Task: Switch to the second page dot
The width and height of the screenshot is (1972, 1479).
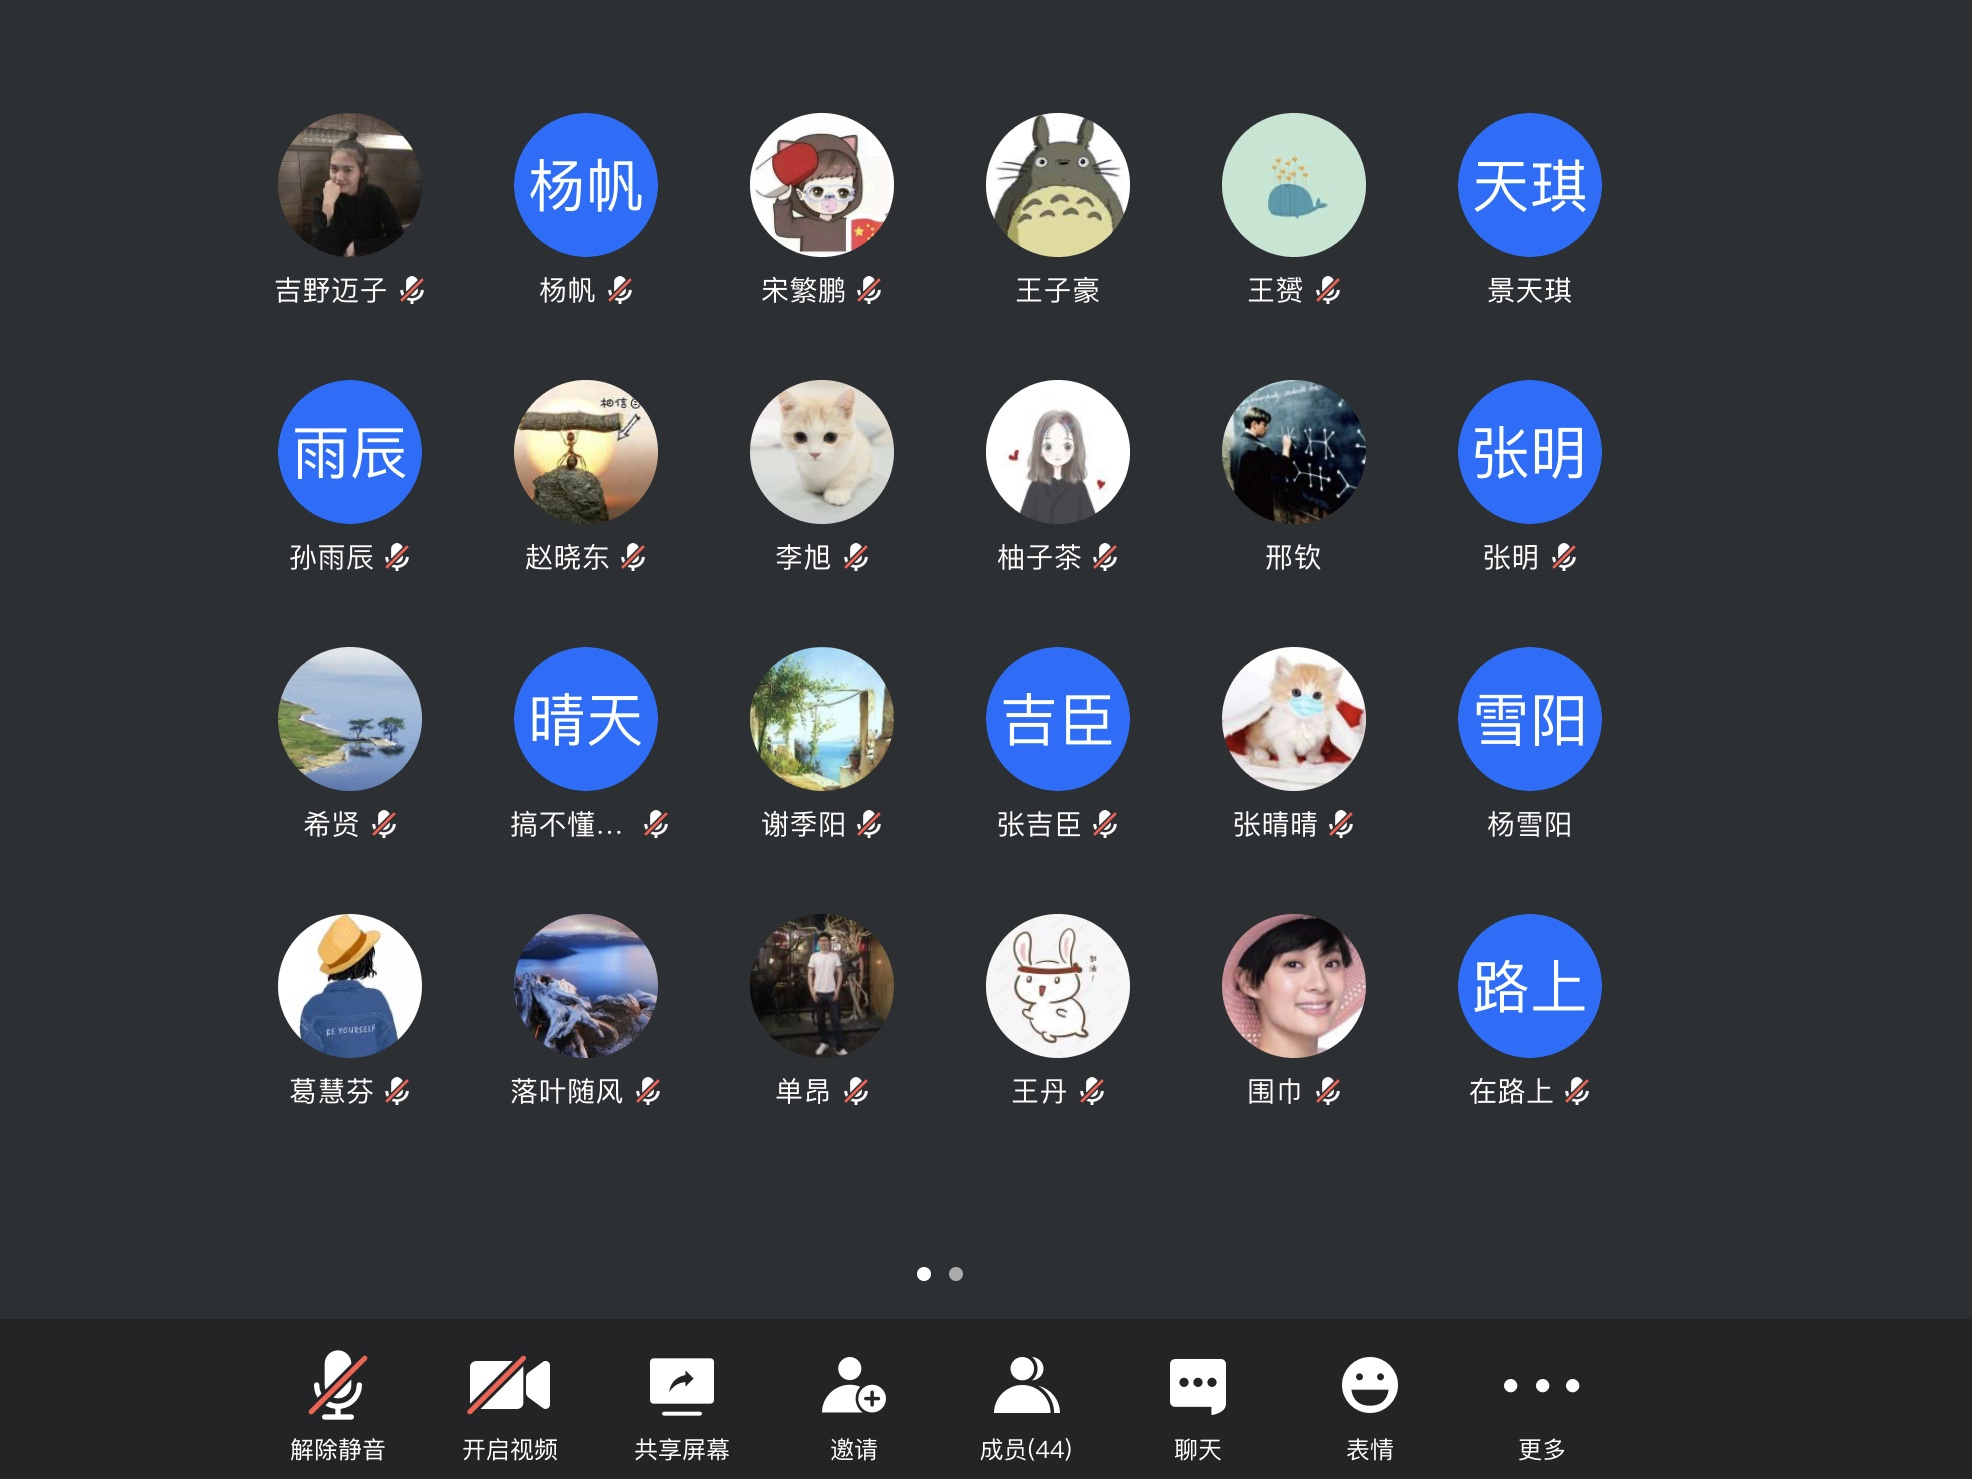Action: (x=956, y=1274)
